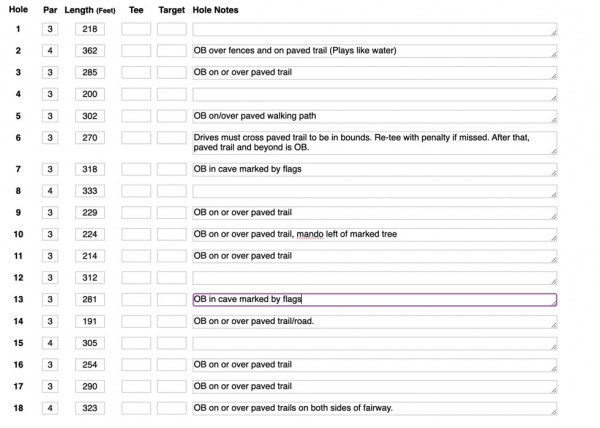Edit hole 18 notes about both sides
This screenshot has width=600, height=428.
pos(373,409)
